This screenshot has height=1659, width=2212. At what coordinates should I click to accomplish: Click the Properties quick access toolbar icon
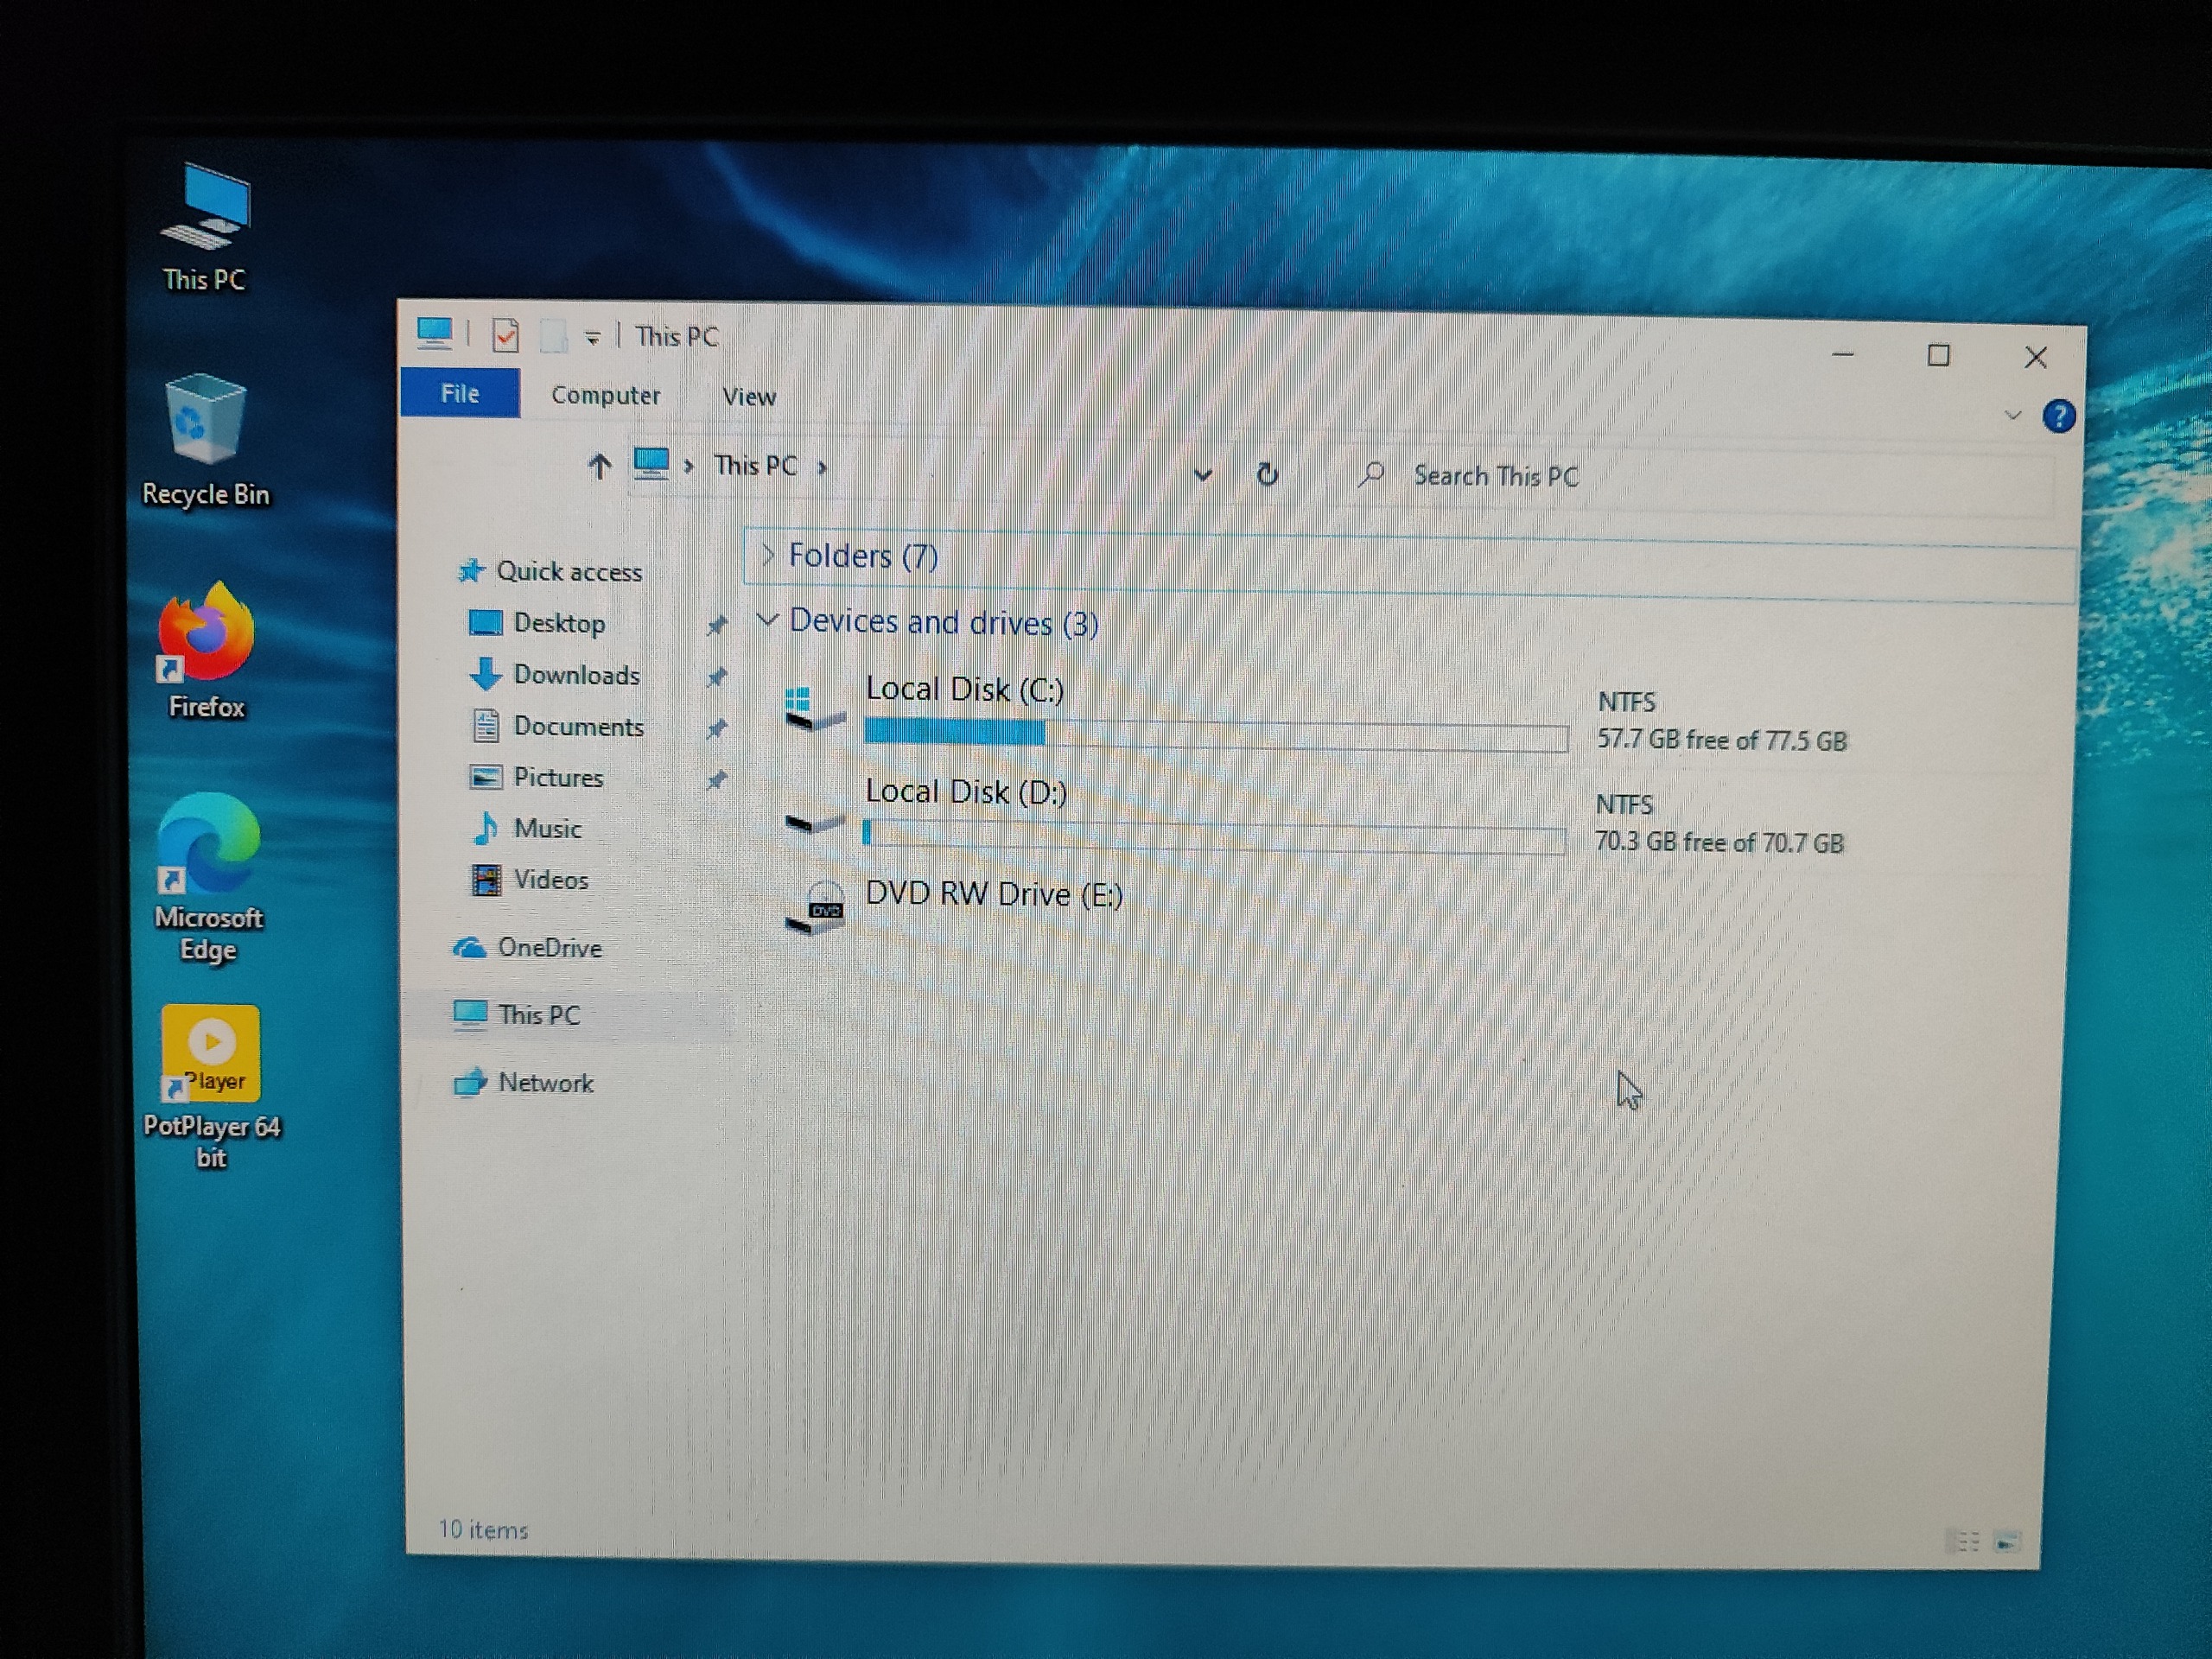pos(506,335)
